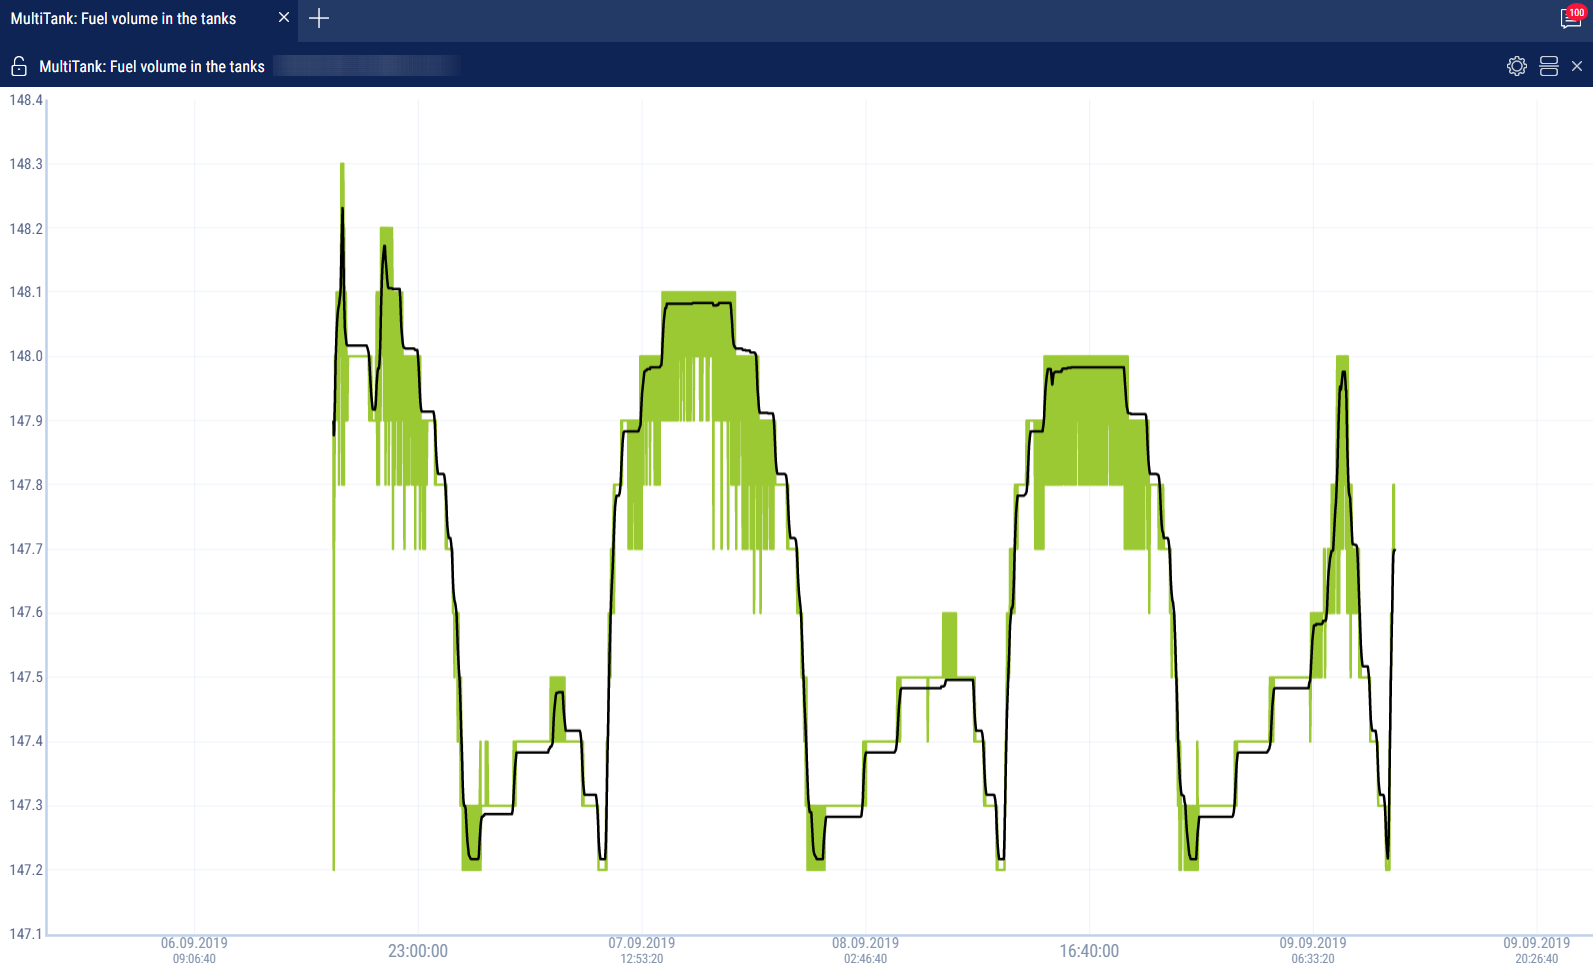Click the 148.4 y-axis label
The width and height of the screenshot is (1593, 965).
[26, 100]
